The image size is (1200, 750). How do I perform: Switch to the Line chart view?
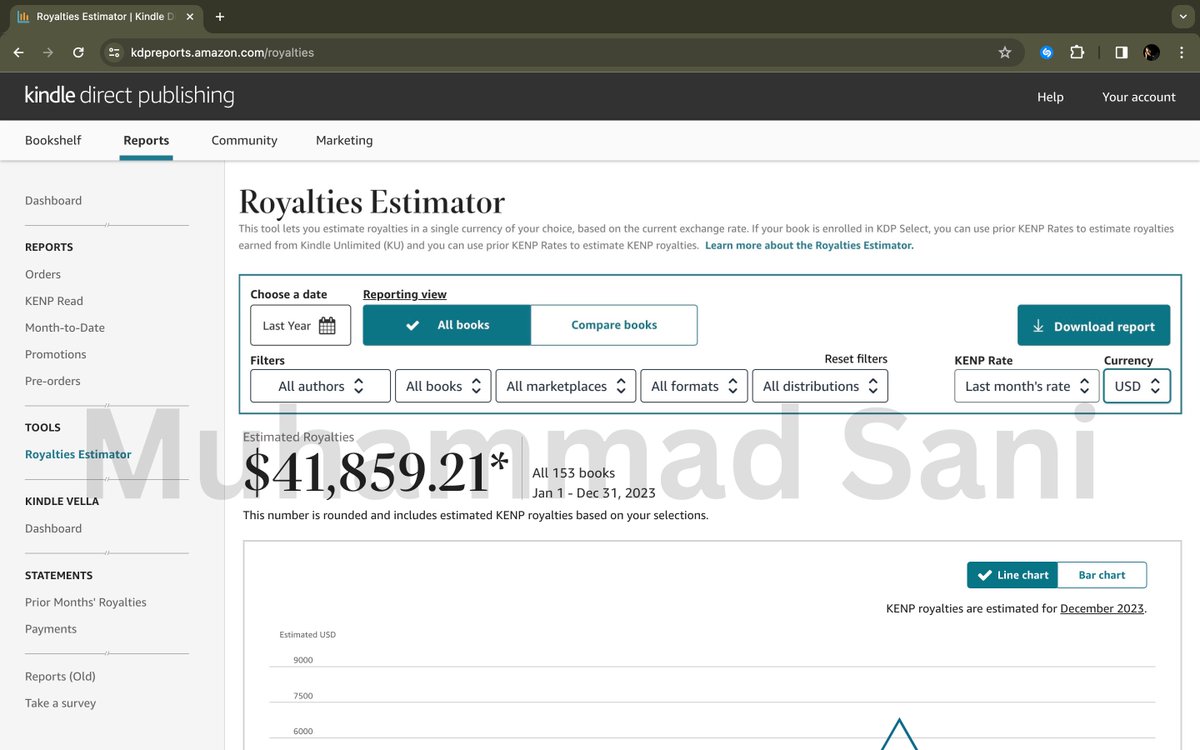click(1012, 575)
